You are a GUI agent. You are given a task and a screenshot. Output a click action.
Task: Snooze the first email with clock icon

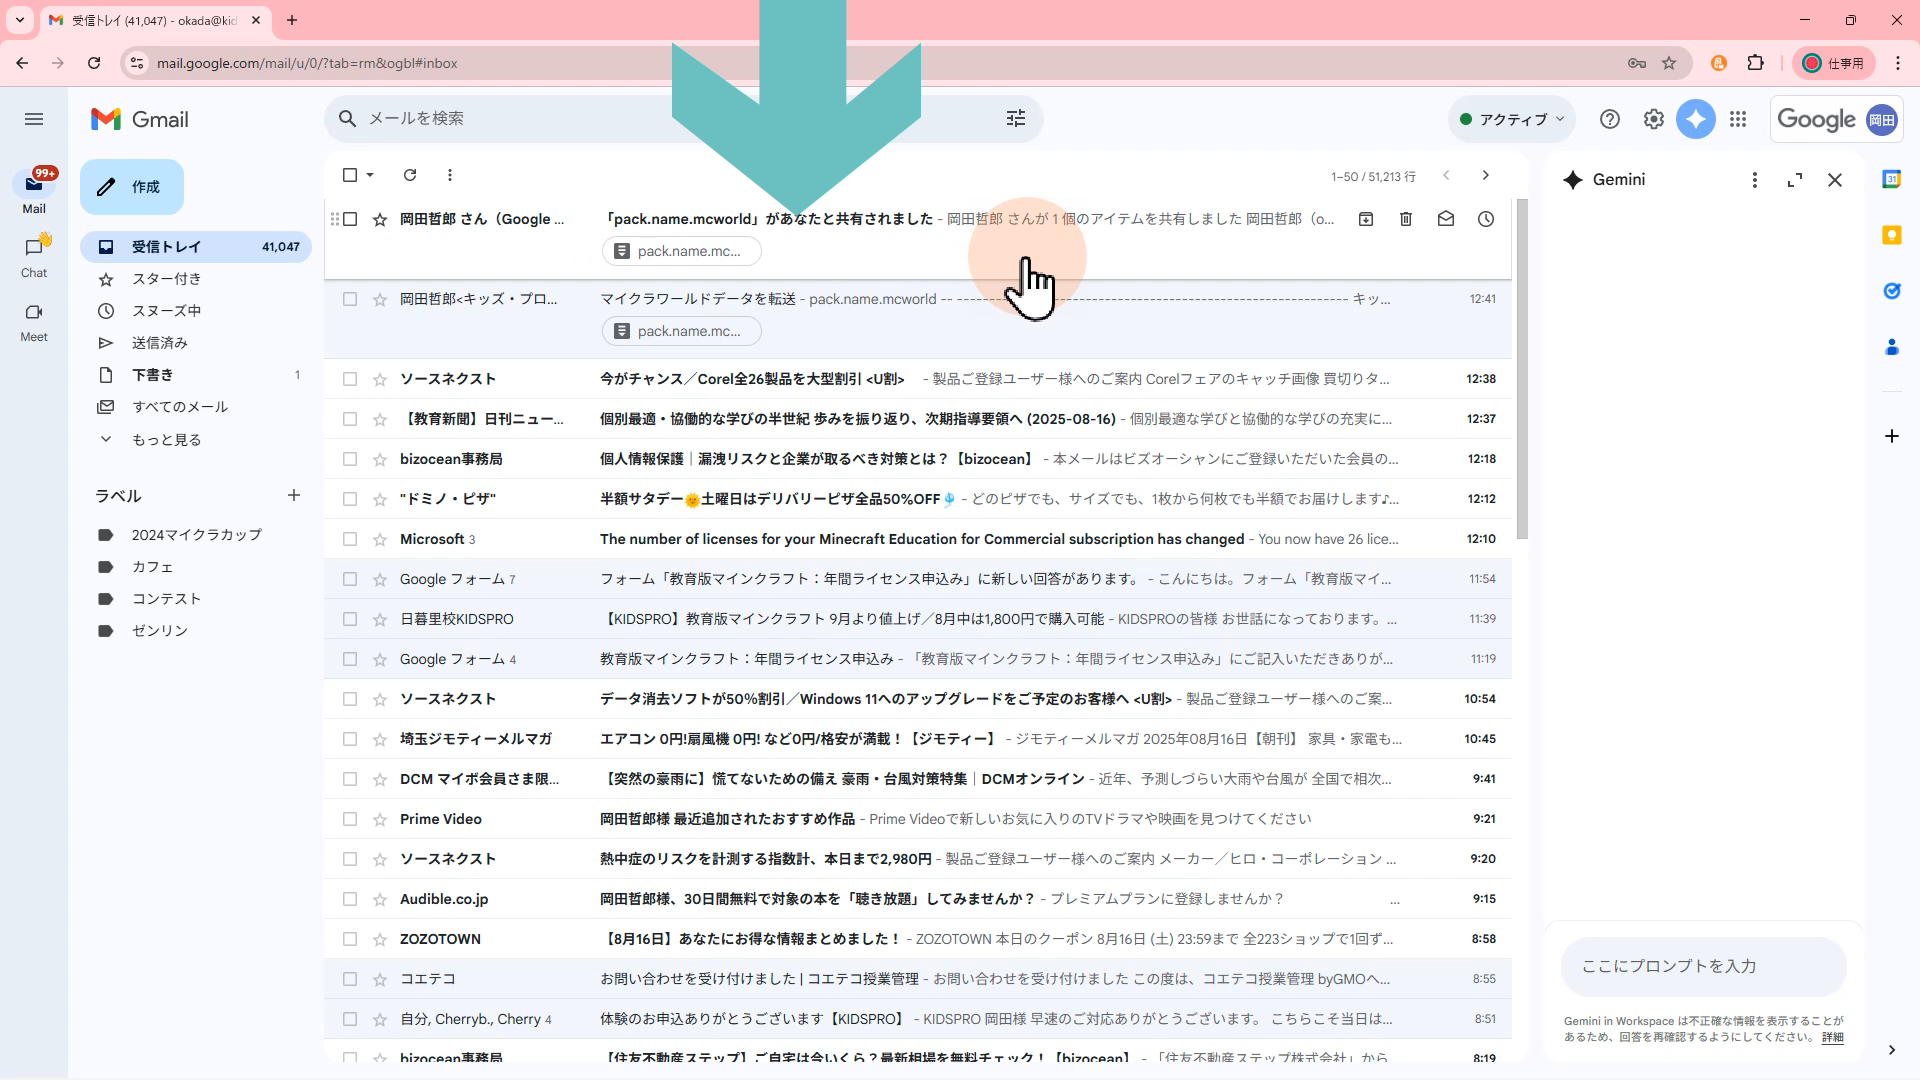pos(1486,219)
